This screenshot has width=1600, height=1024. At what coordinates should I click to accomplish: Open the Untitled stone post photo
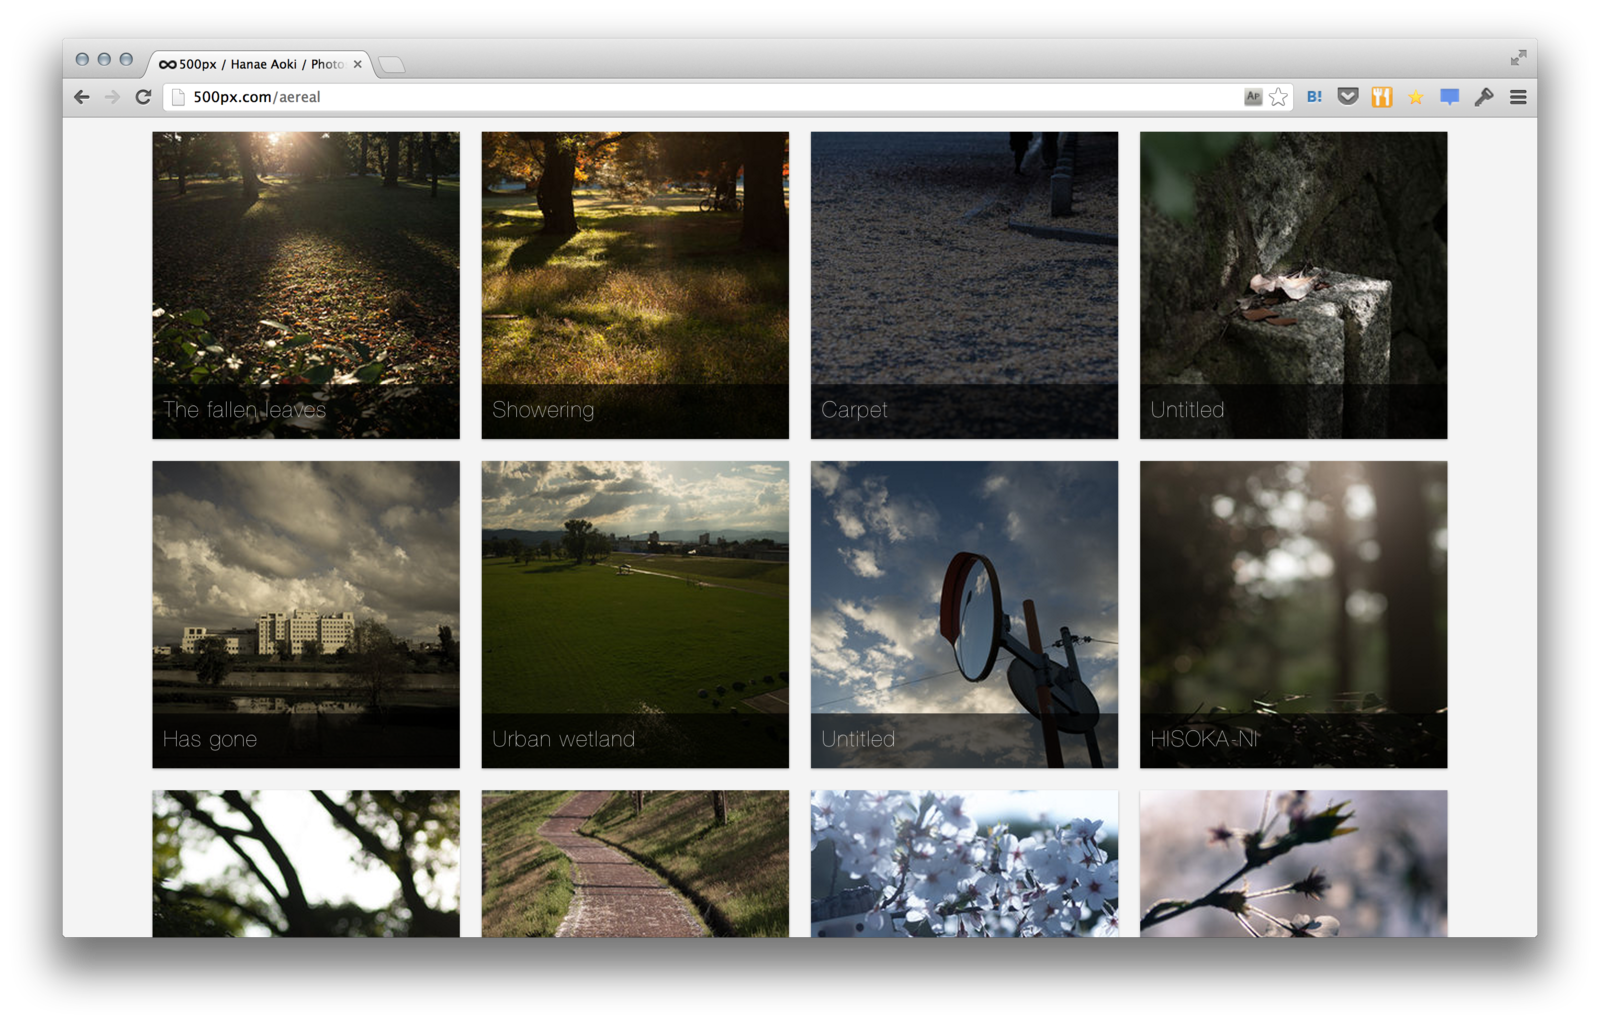[1293, 285]
